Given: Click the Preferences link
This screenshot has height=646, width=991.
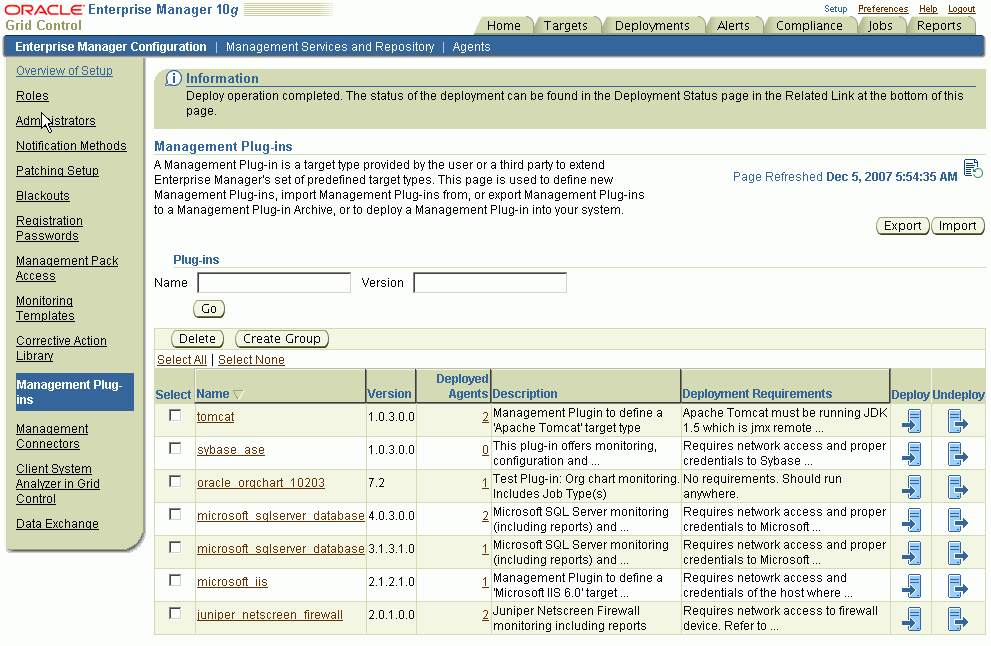Looking at the screenshot, I should click(x=883, y=9).
